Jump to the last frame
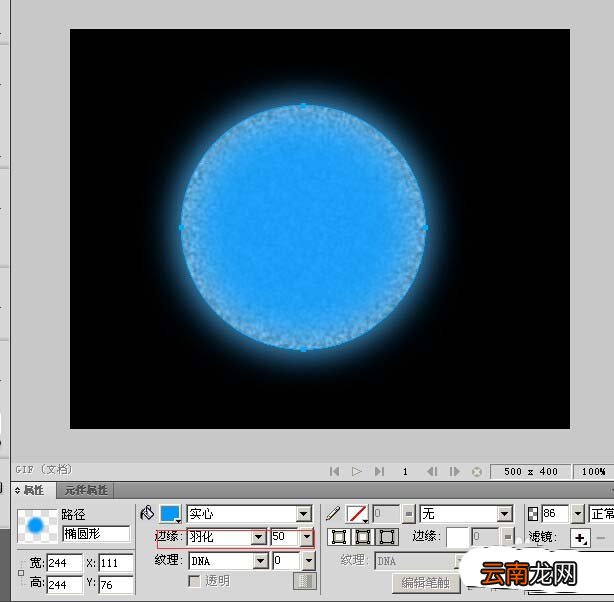614x602 pixels. (x=379, y=471)
